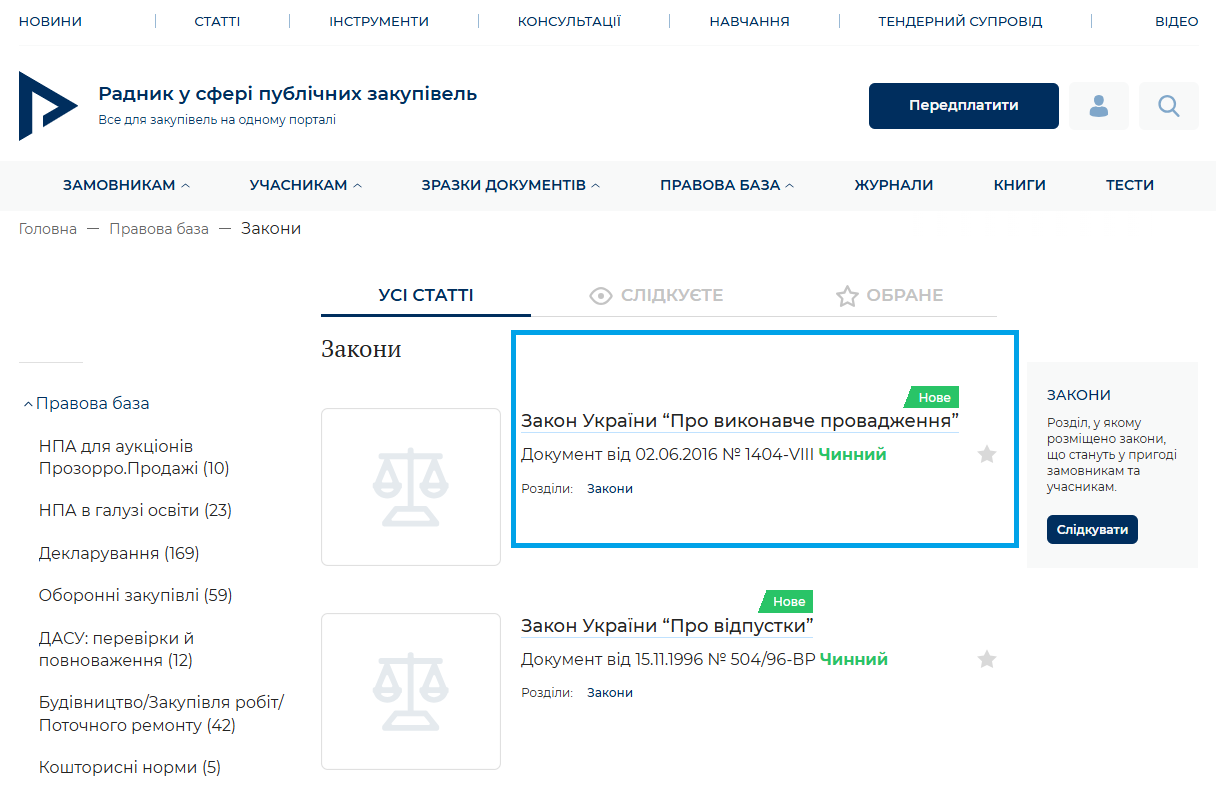Image resolution: width=1216 pixels, height=791 pixels.
Task: Expand the "Учасникам" dropdown menu
Action: (x=305, y=185)
